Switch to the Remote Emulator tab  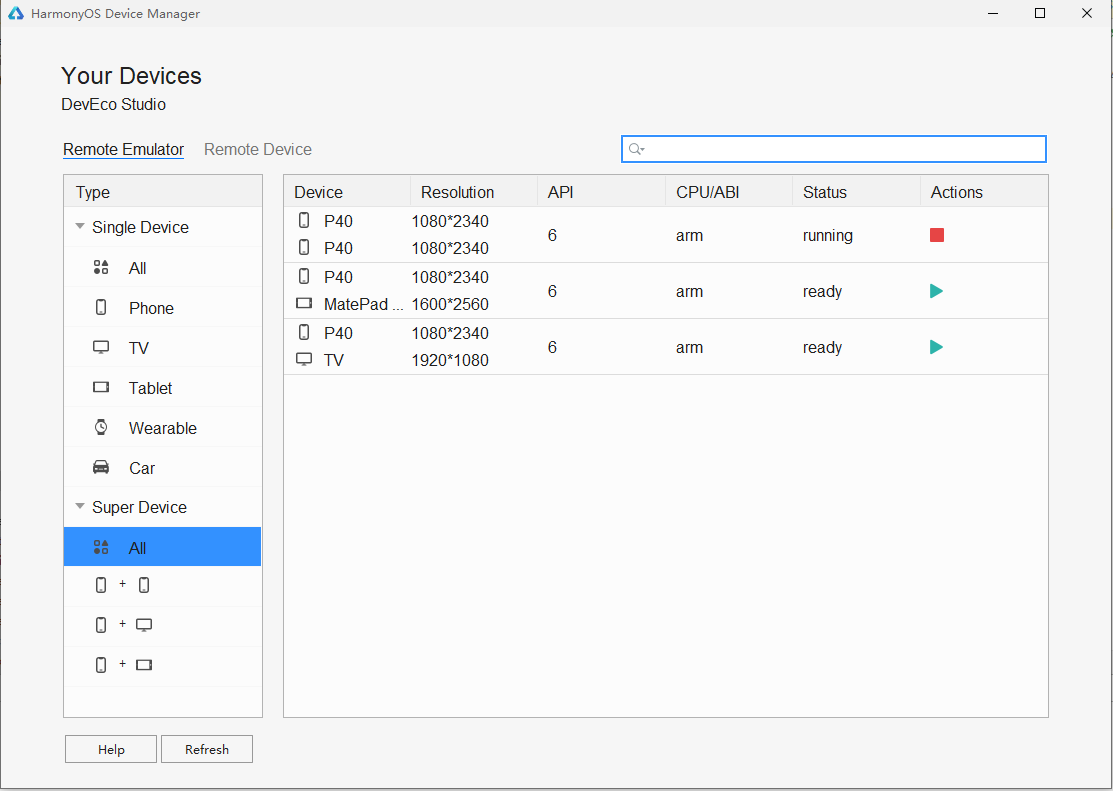(123, 149)
